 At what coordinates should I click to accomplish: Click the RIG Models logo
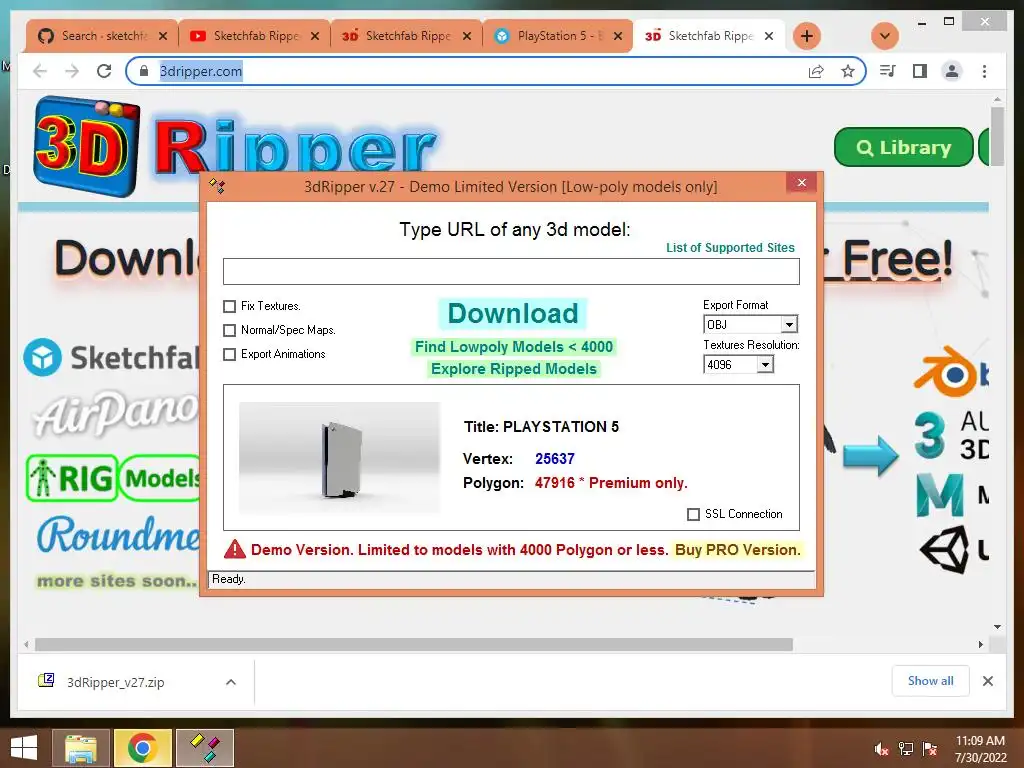[x=114, y=478]
